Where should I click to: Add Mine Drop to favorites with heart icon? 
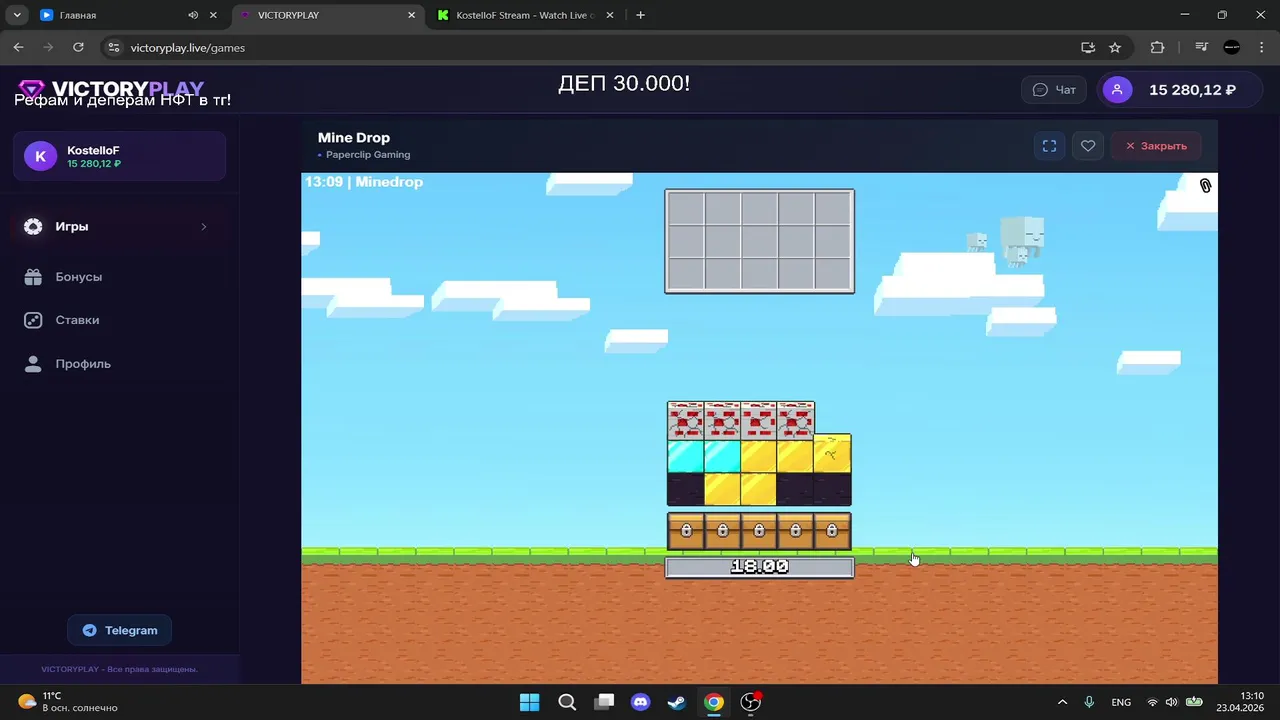coord(1088,146)
